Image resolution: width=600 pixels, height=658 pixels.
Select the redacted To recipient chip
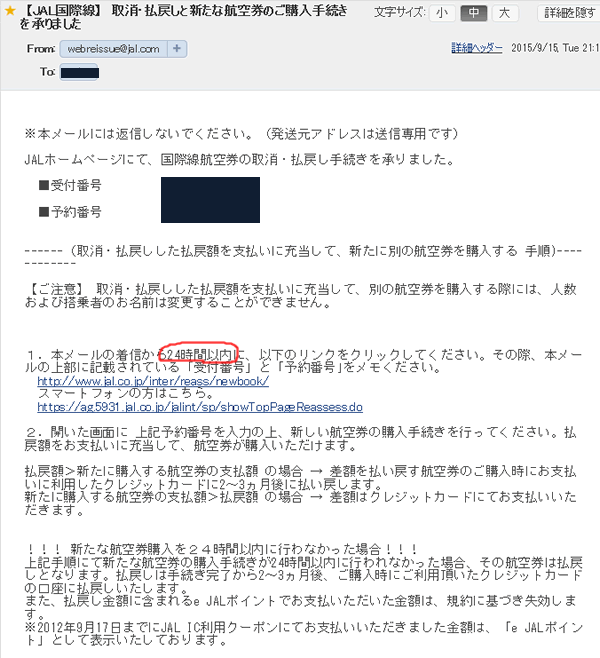click(79, 73)
